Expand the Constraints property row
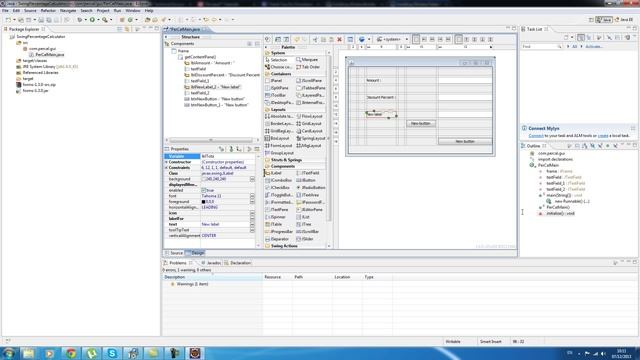This screenshot has height=360, width=640. click(167, 168)
